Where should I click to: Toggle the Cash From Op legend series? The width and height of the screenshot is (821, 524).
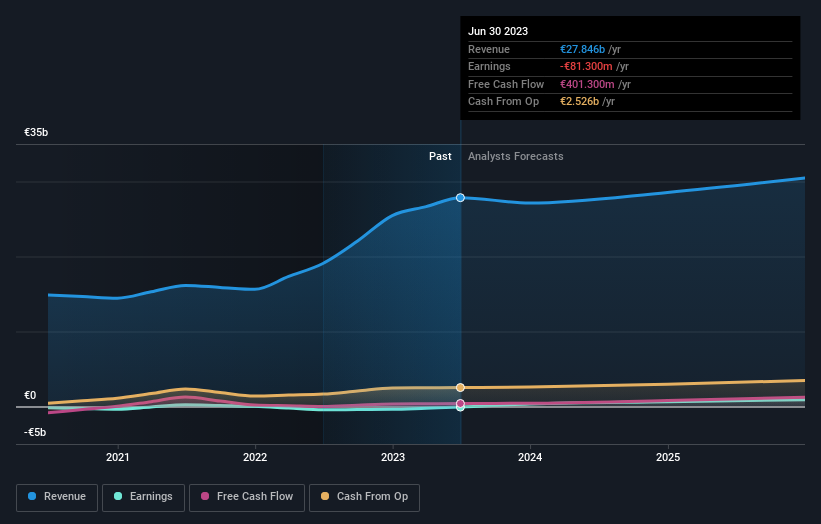(364, 497)
